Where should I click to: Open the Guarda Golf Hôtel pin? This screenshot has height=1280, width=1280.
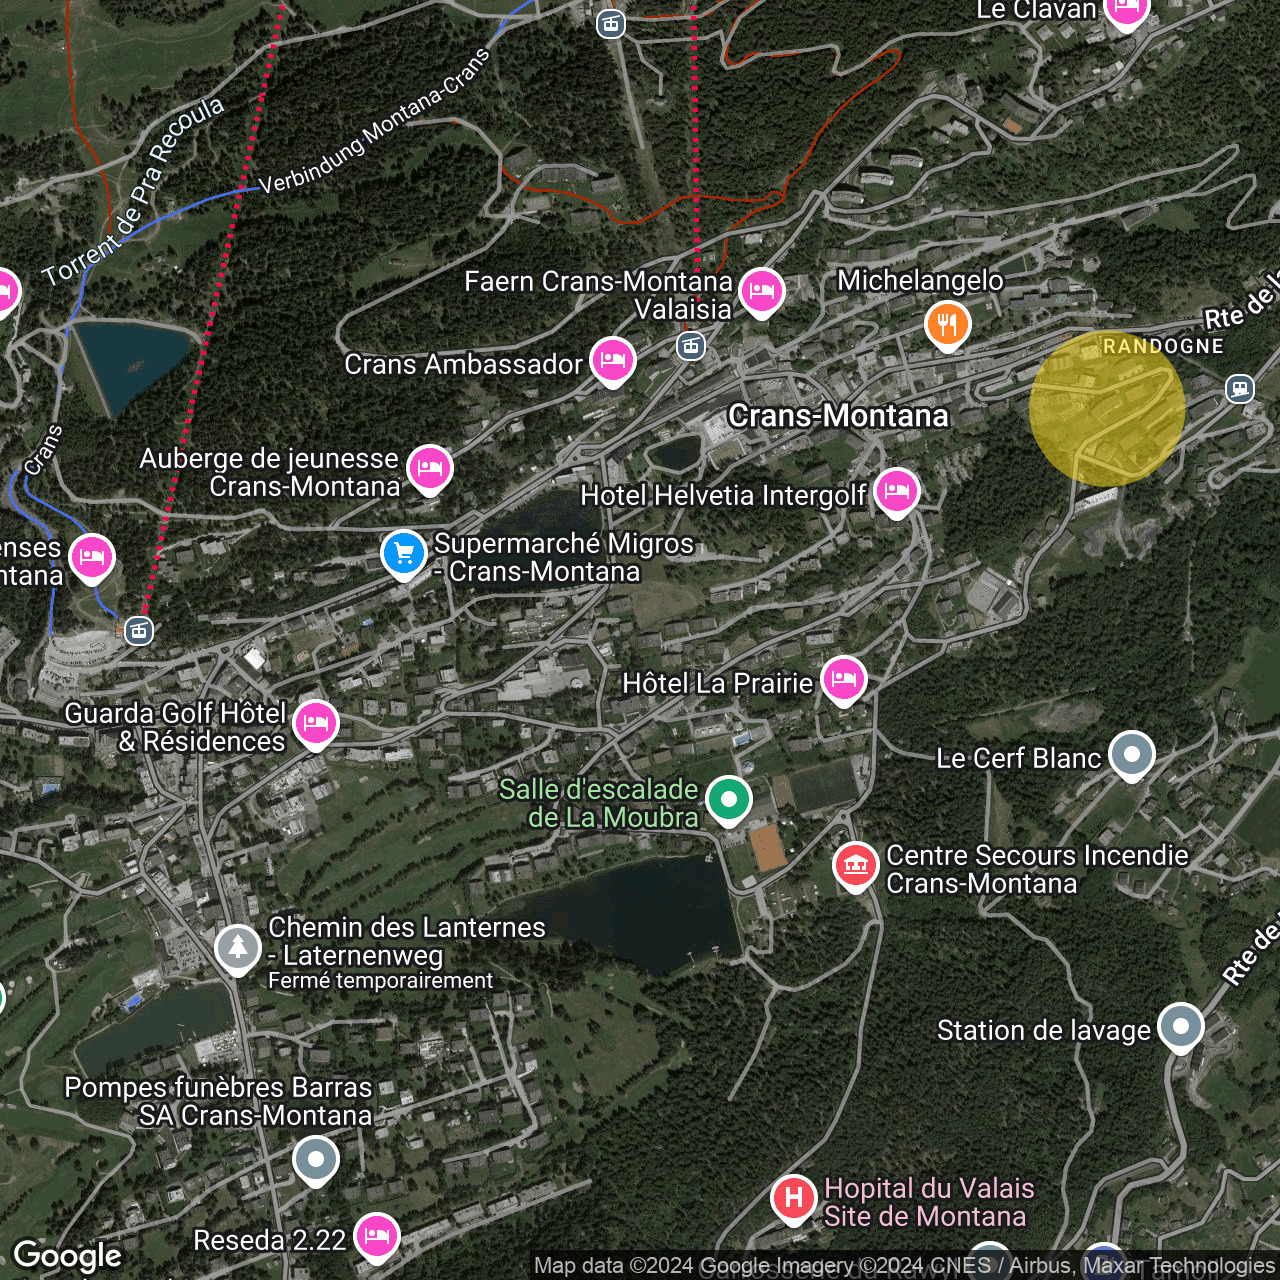[x=315, y=723]
